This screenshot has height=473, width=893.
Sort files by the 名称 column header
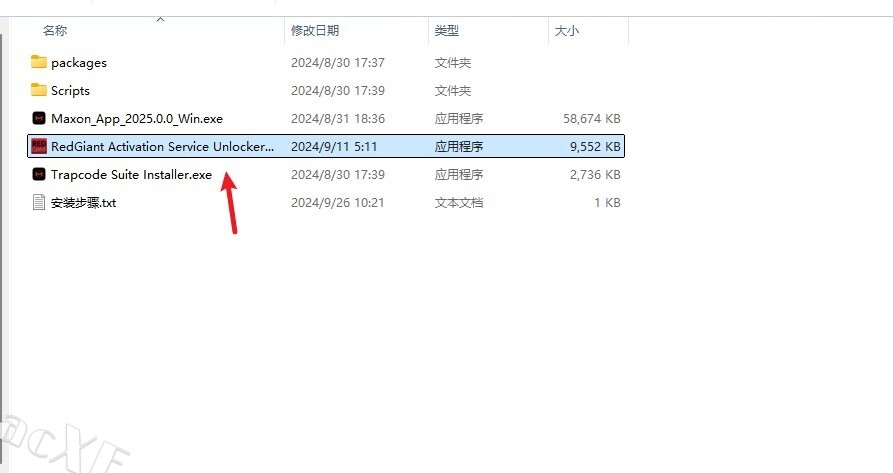click(x=55, y=31)
